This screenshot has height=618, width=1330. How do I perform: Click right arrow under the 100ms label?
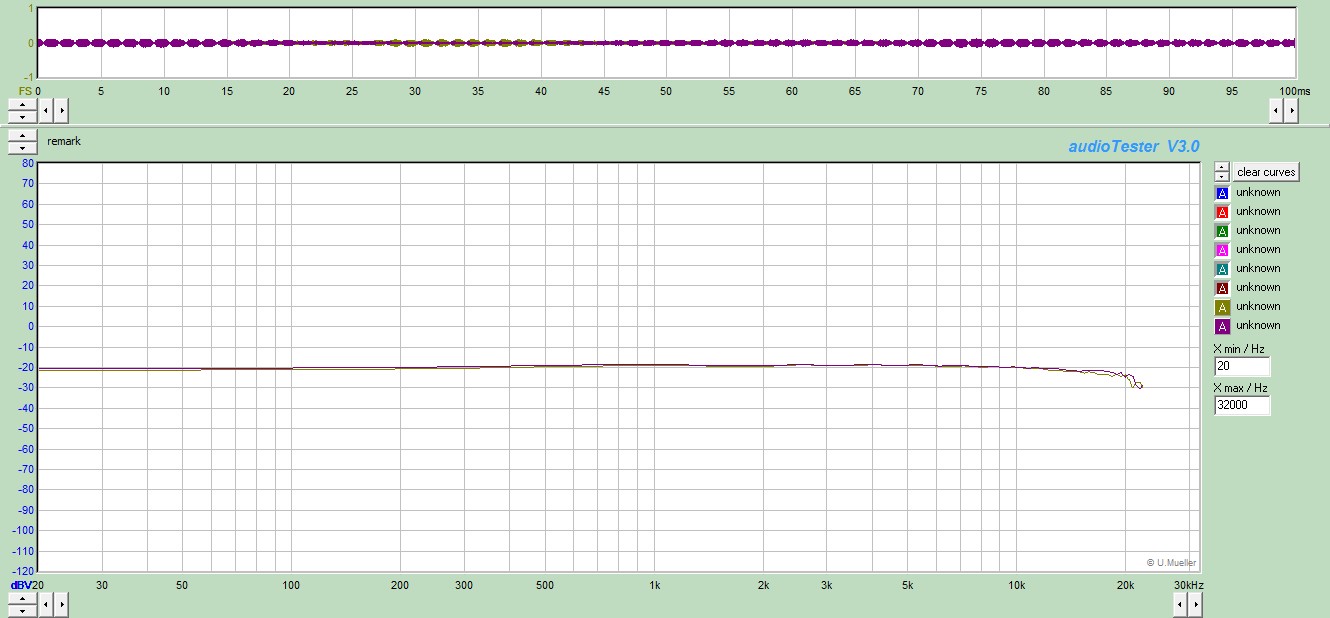point(1291,109)
